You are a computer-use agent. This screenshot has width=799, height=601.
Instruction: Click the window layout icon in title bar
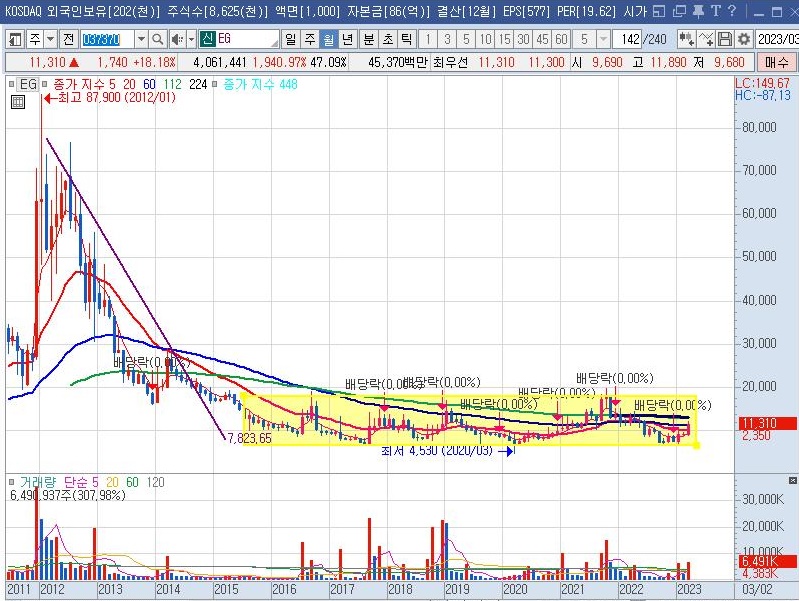coord(659,11)
